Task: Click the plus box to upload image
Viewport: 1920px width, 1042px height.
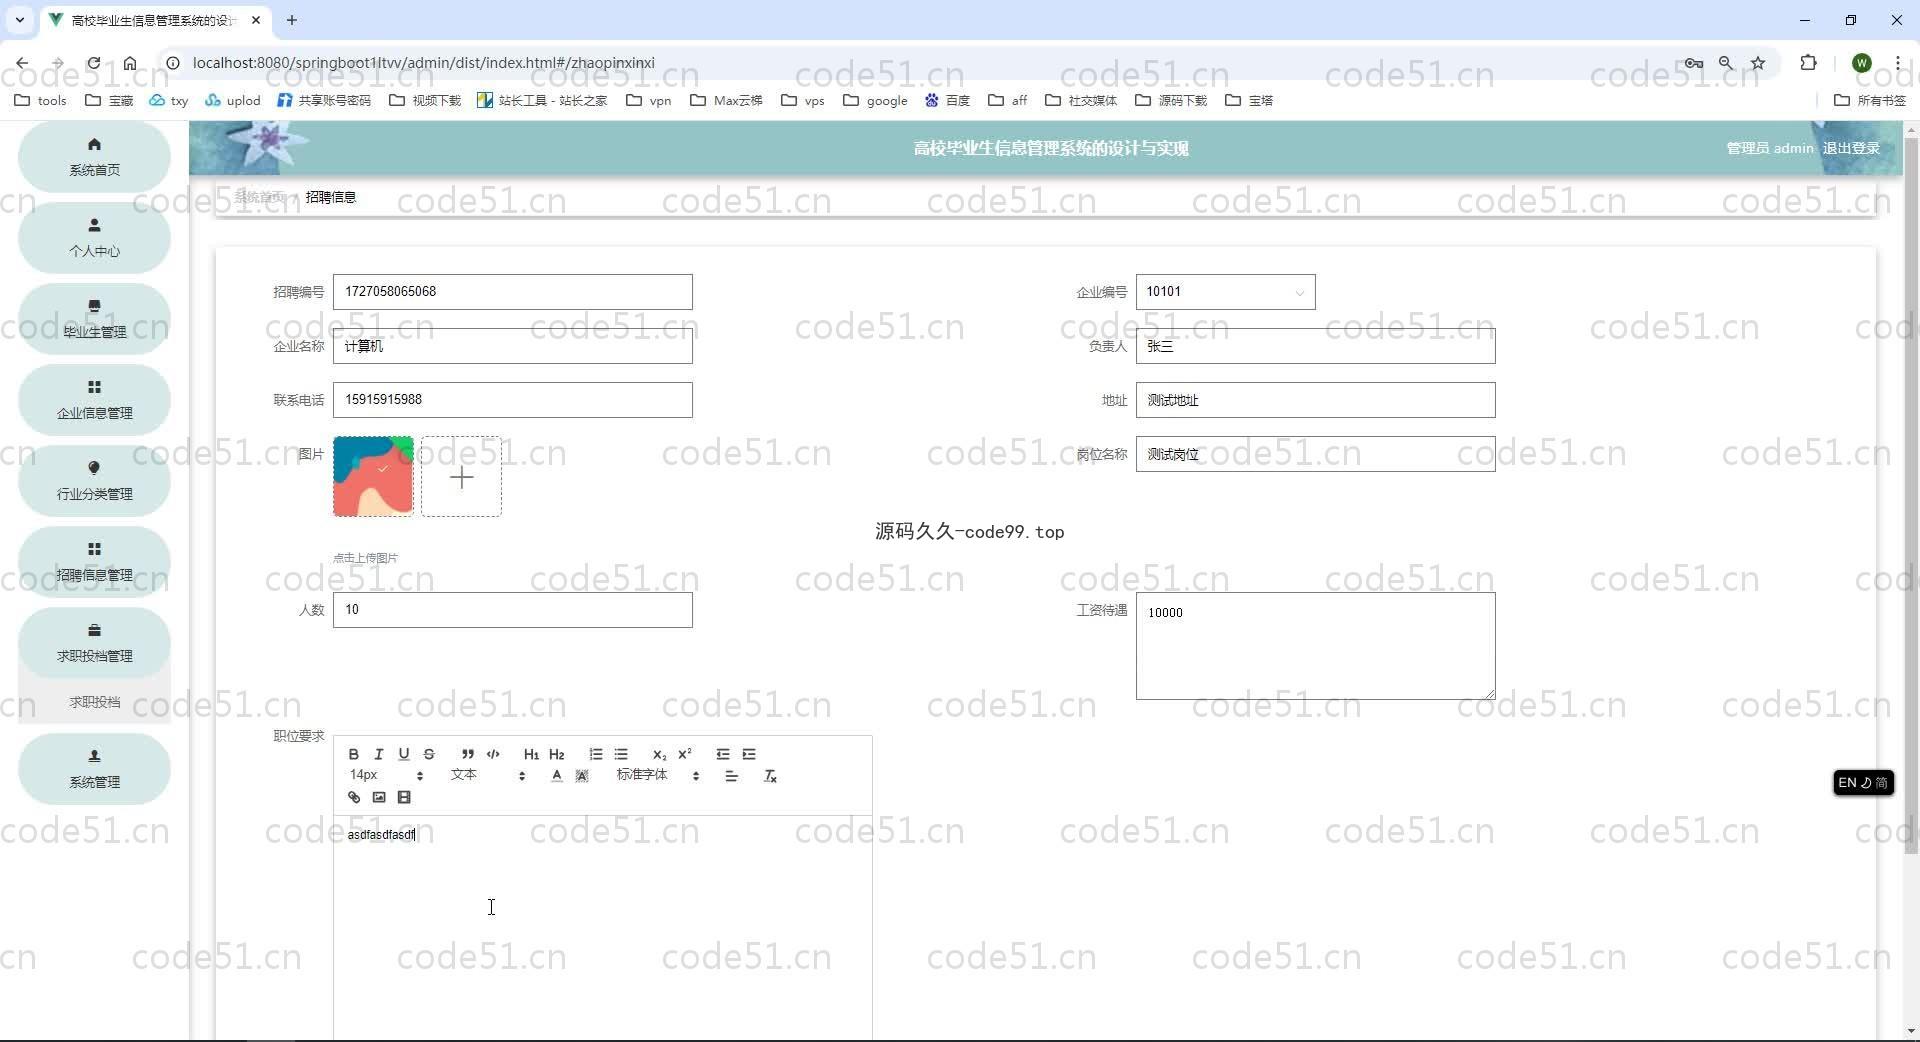Action: pos(461,476)
